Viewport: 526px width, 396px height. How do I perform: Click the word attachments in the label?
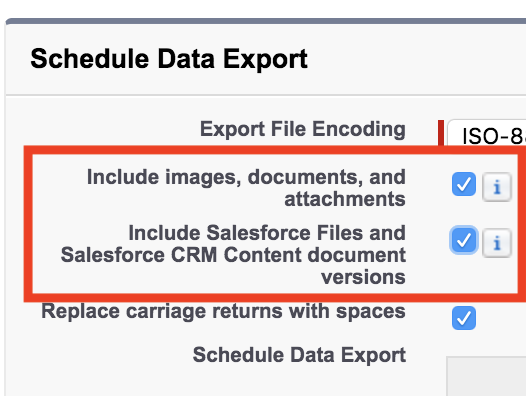coord(345,199)
